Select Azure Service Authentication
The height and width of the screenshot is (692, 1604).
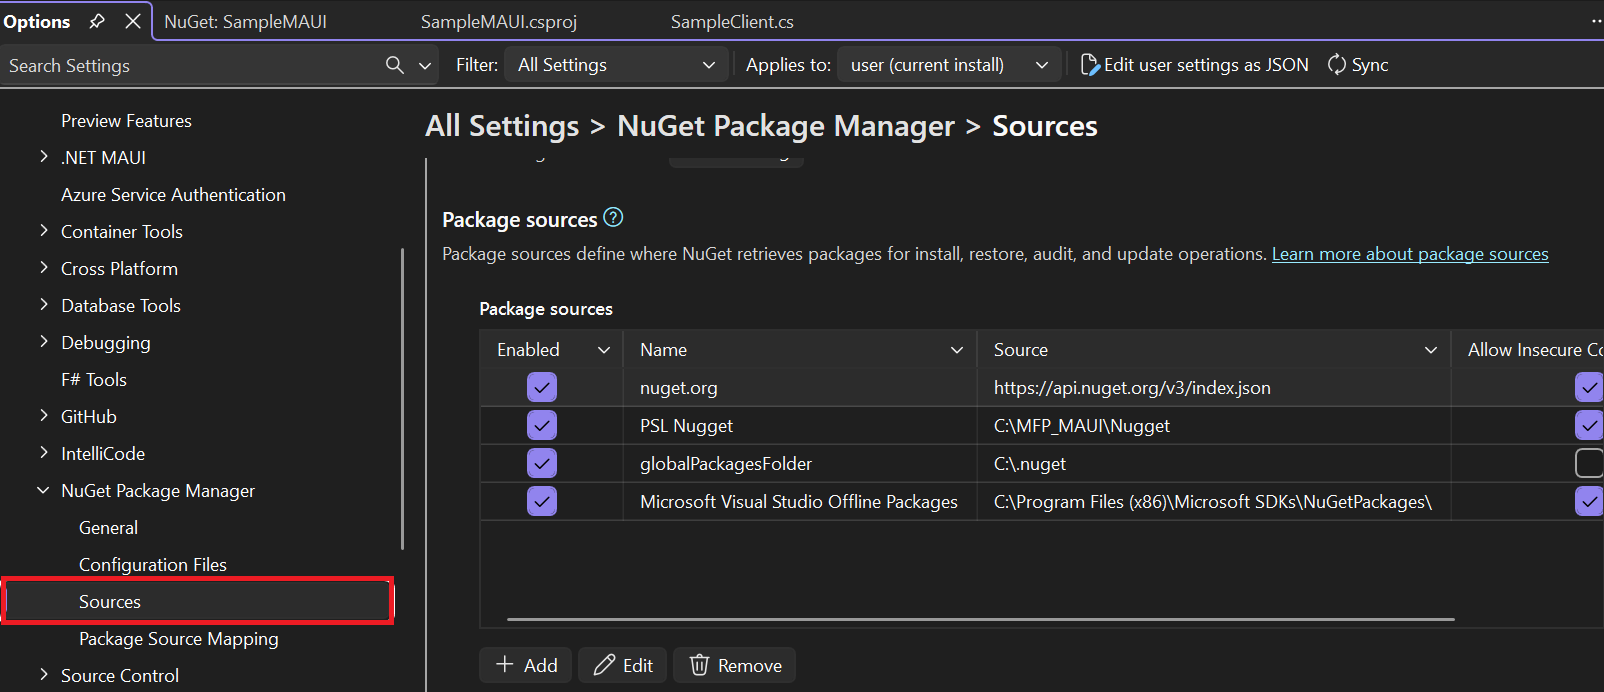coord(173,195)
